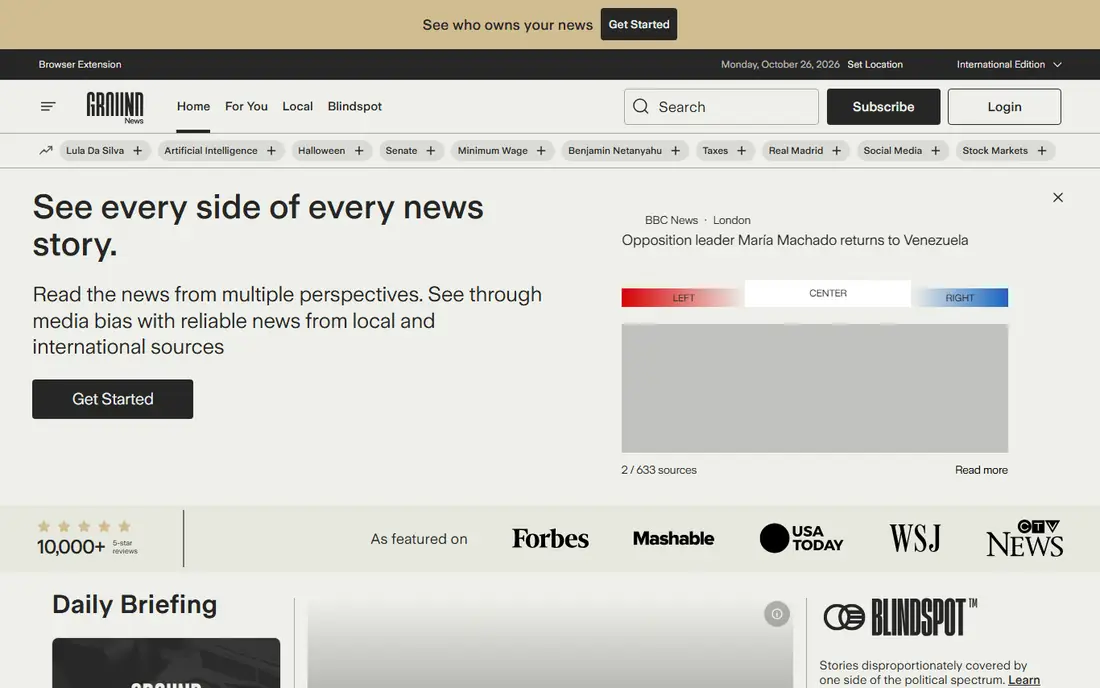Select the Center bias tab

828,293
